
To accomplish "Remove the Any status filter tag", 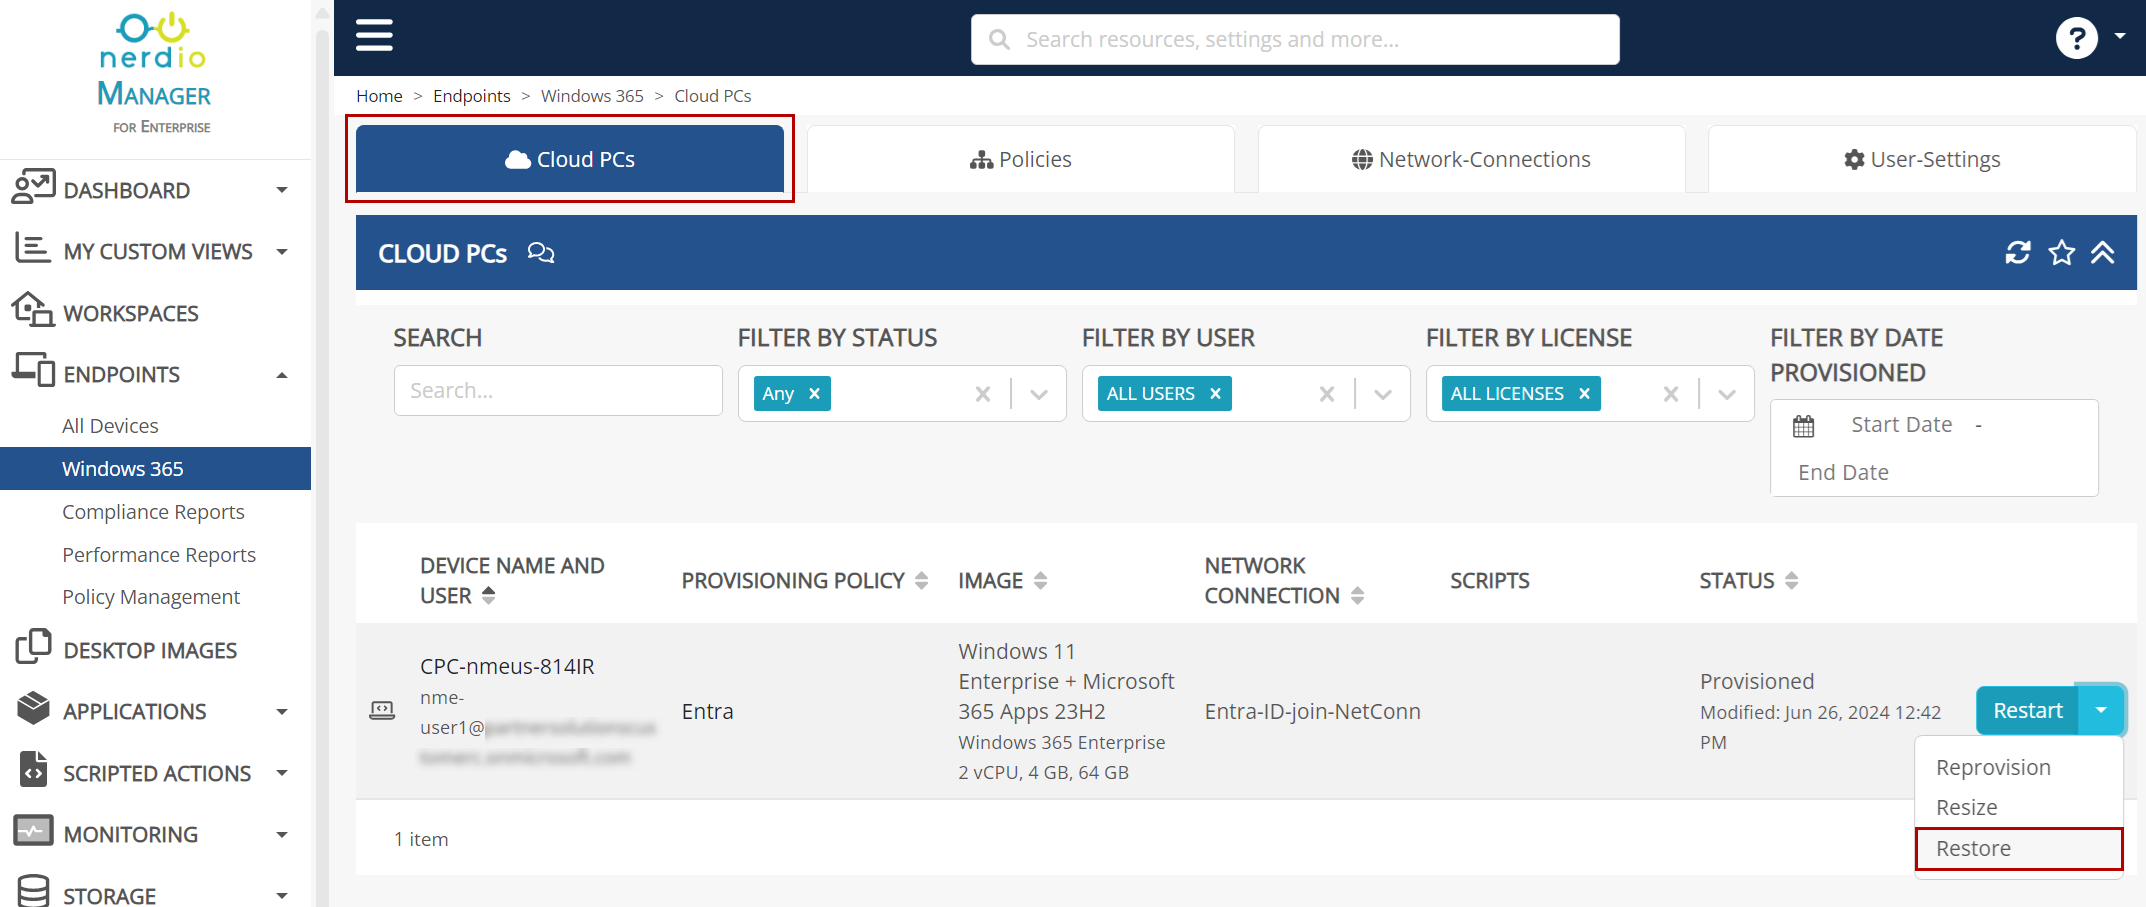I will (x=815, y=394).
